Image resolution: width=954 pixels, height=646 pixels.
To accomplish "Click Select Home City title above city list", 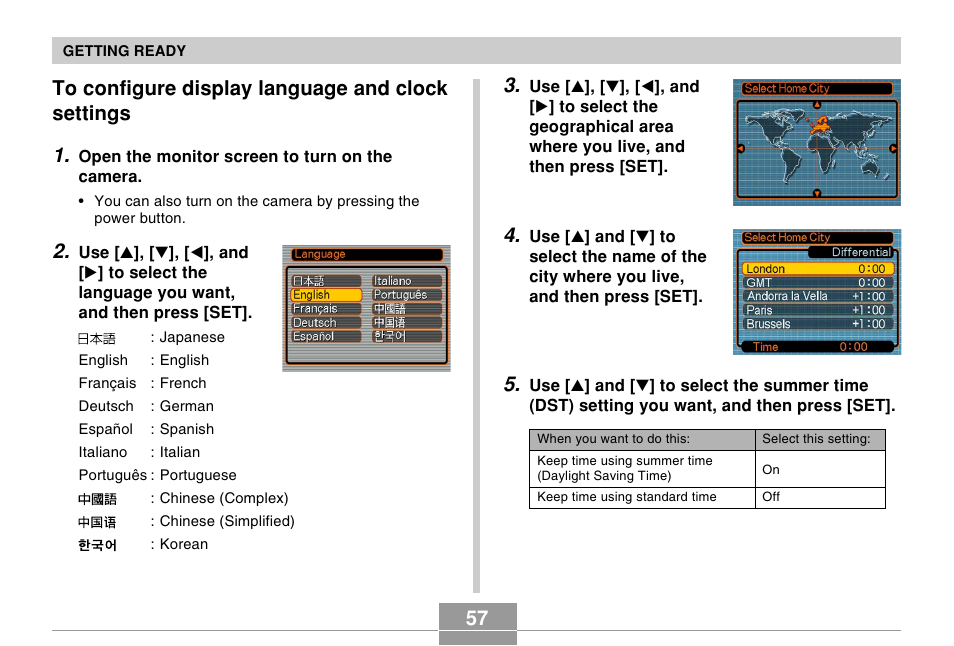I will (816, 238).
